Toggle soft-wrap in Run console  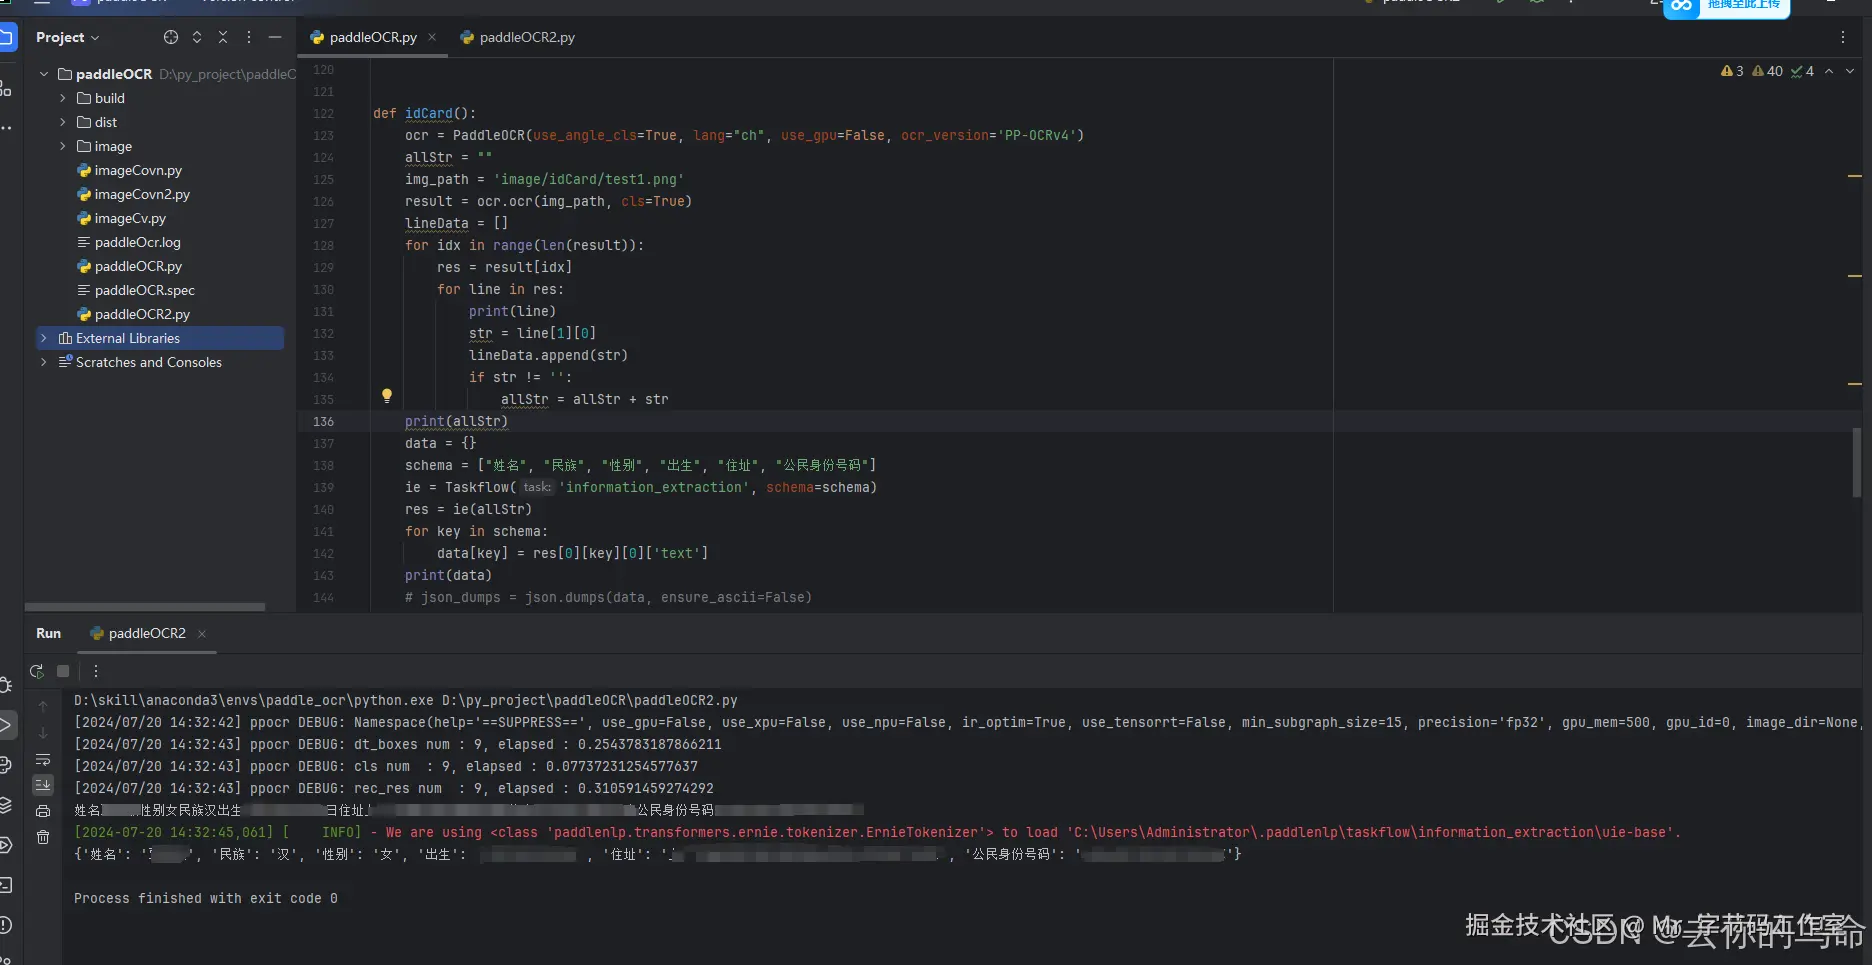click(x=43, y=760)
